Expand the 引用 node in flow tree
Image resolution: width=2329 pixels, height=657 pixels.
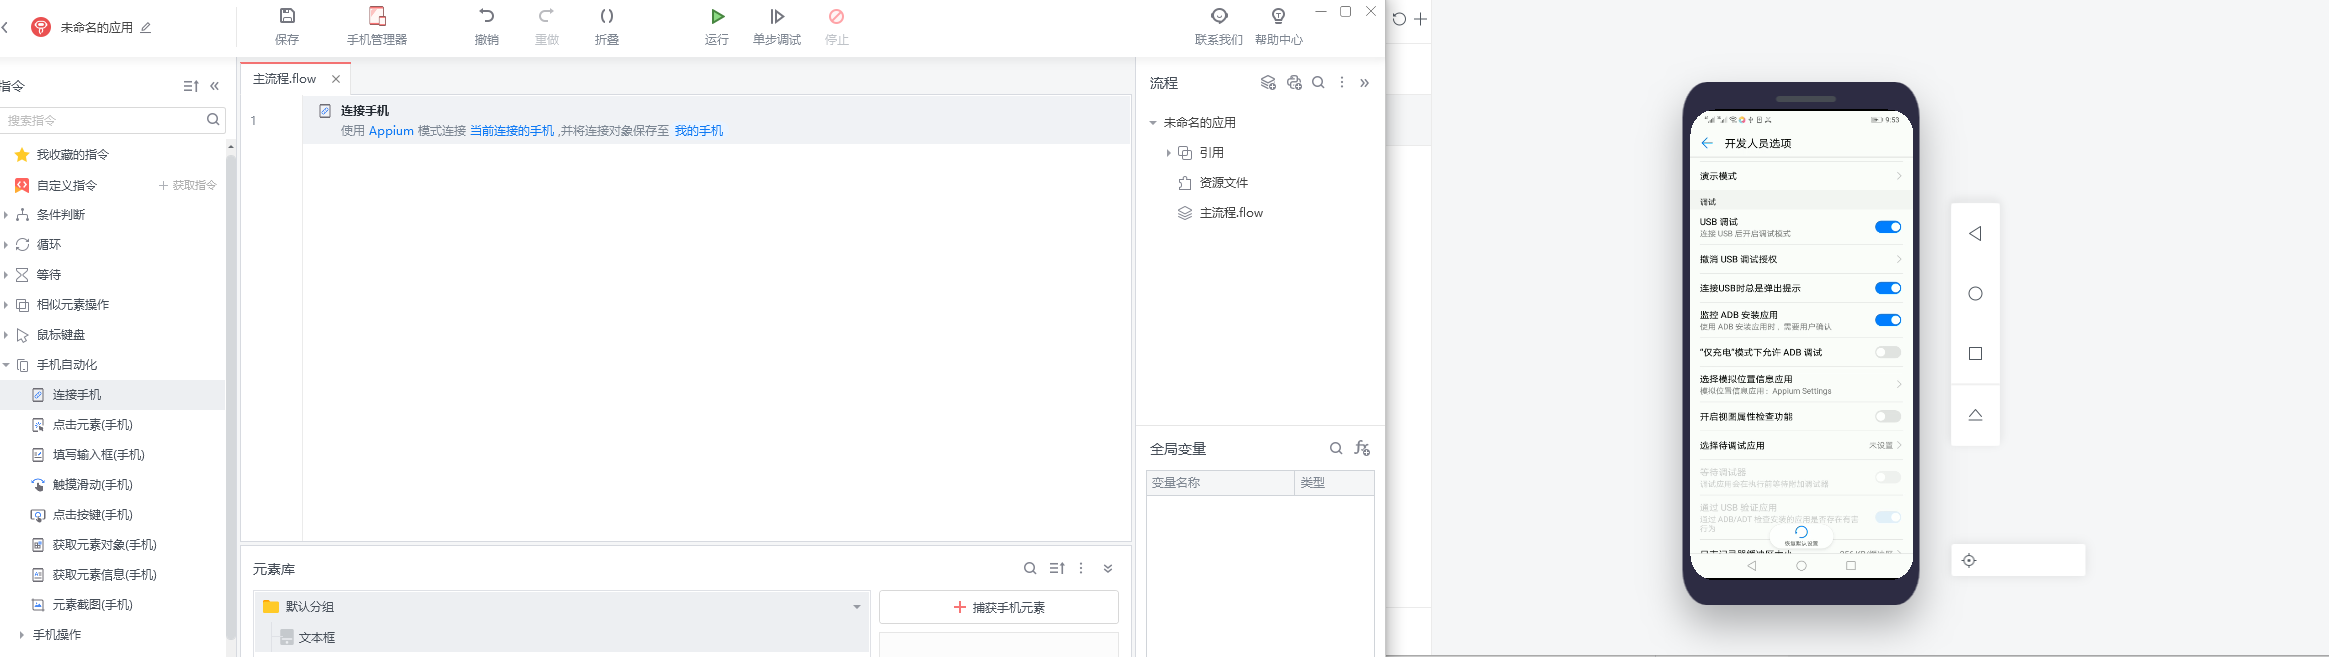[1168, 153]
